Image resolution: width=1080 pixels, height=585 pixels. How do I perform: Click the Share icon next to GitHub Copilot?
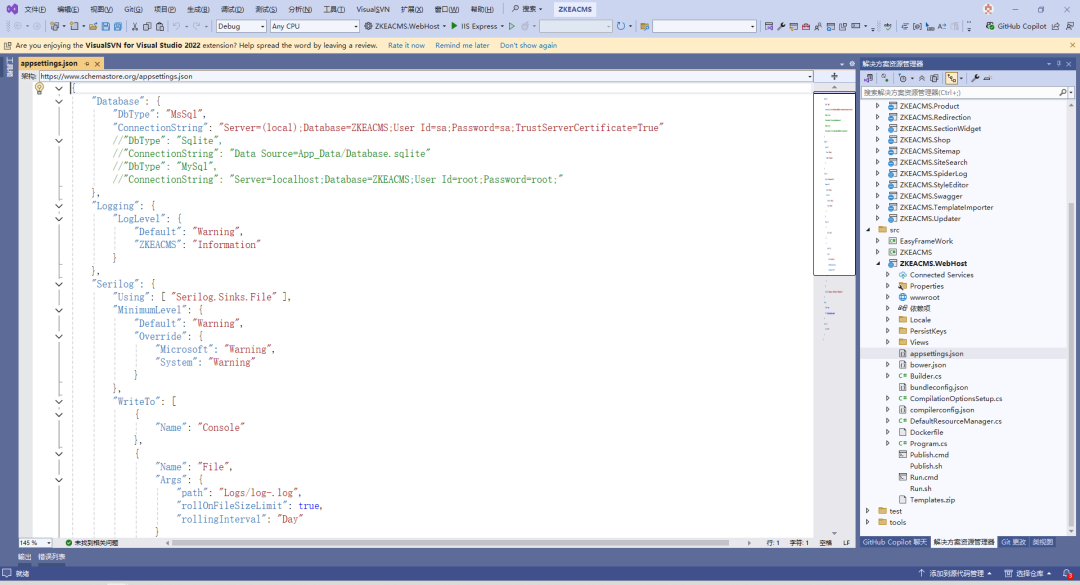pos(1056,26)
